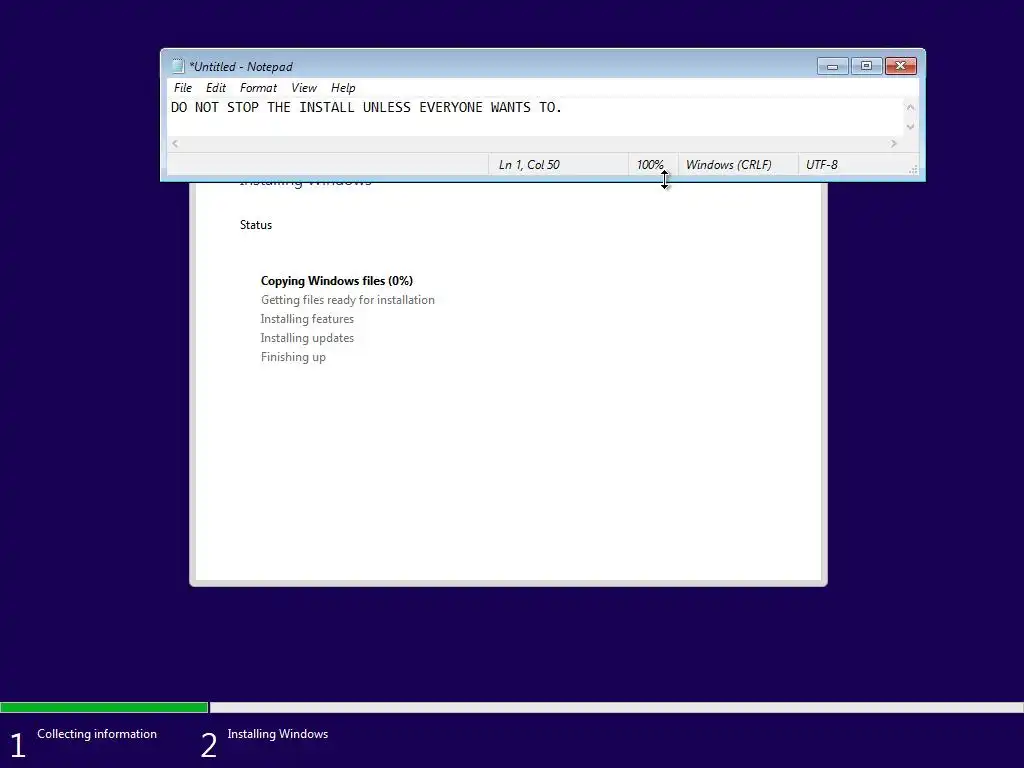
Task: Click the horizontal scroll left arrow
Action: coord(175,143)
